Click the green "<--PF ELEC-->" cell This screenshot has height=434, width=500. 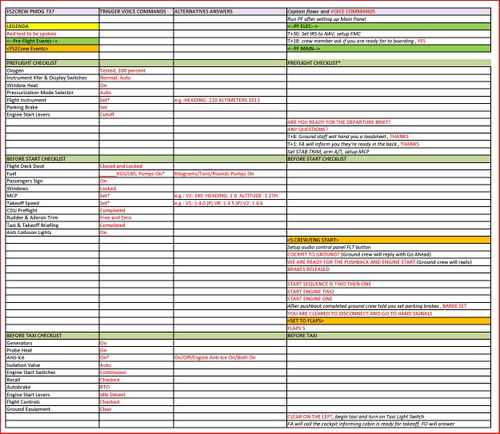388,26
